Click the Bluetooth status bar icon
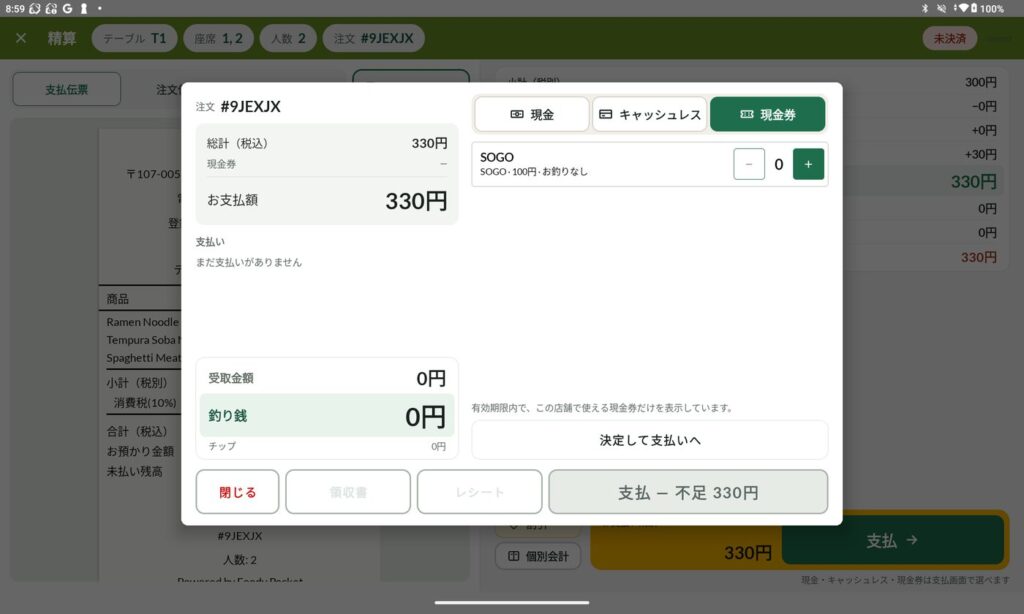This screenshot has height=614, width=1024. (x=924, y=8)
